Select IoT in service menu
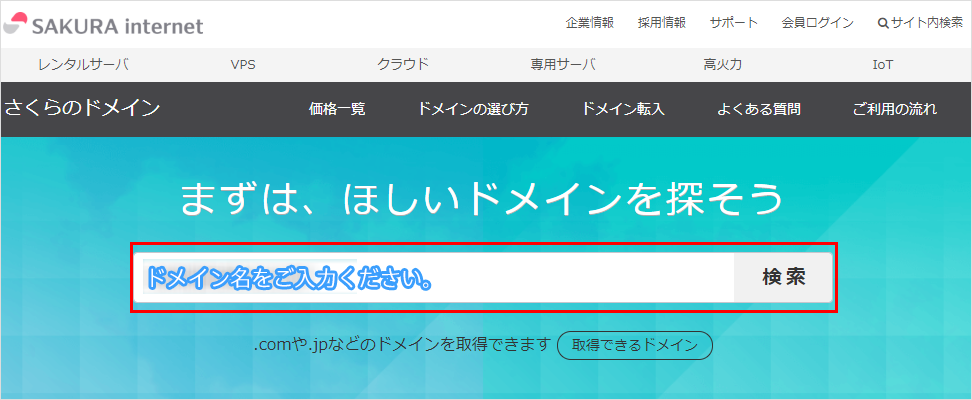This screenshot has height=400, width=972. 882,65
